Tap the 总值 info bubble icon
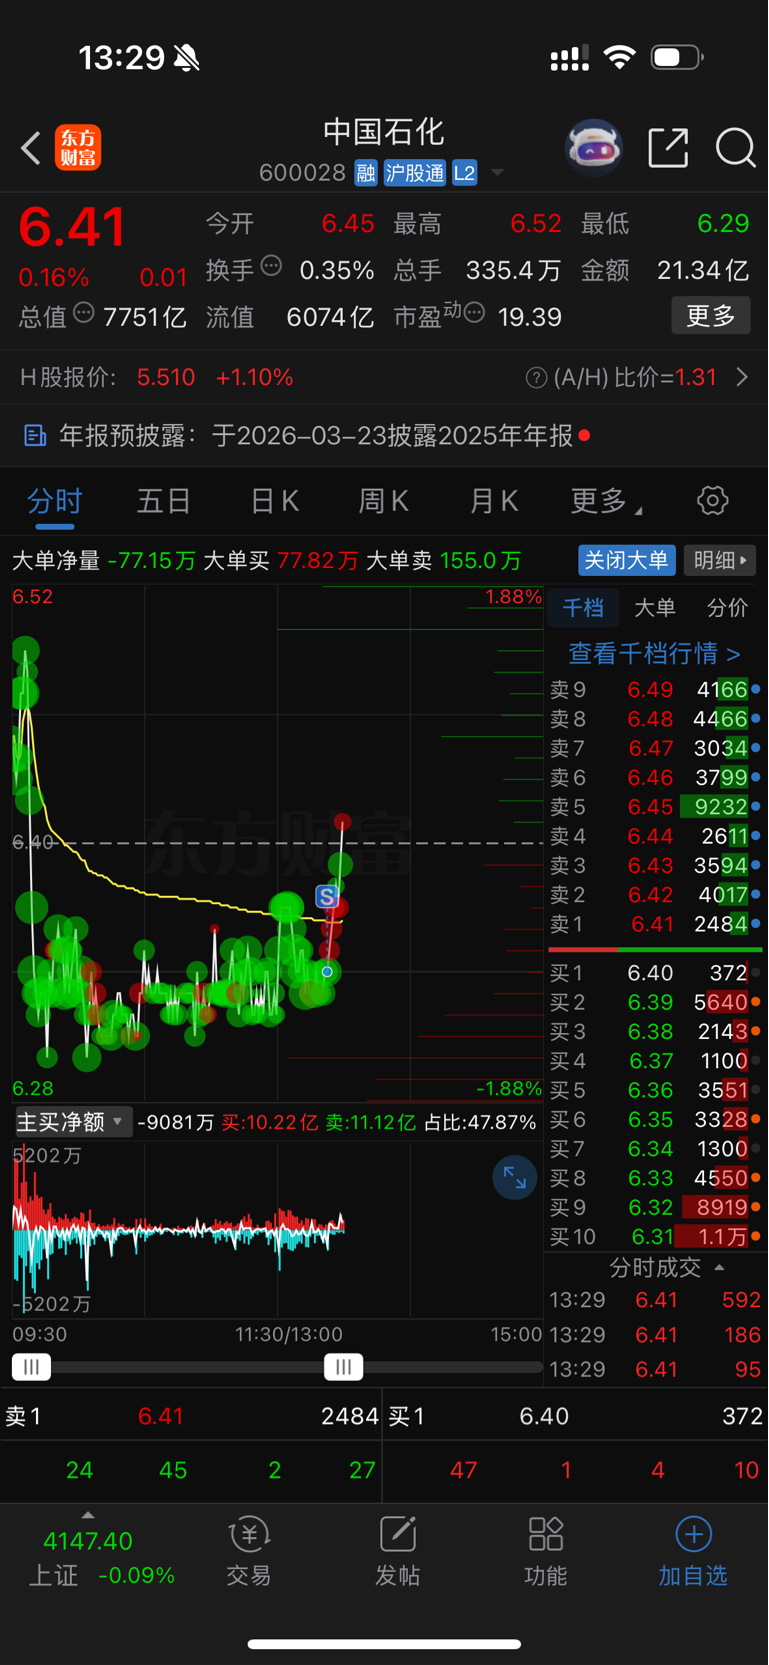Image resolution: width=769 pixels, height=1665 pixels. [84, 313]
